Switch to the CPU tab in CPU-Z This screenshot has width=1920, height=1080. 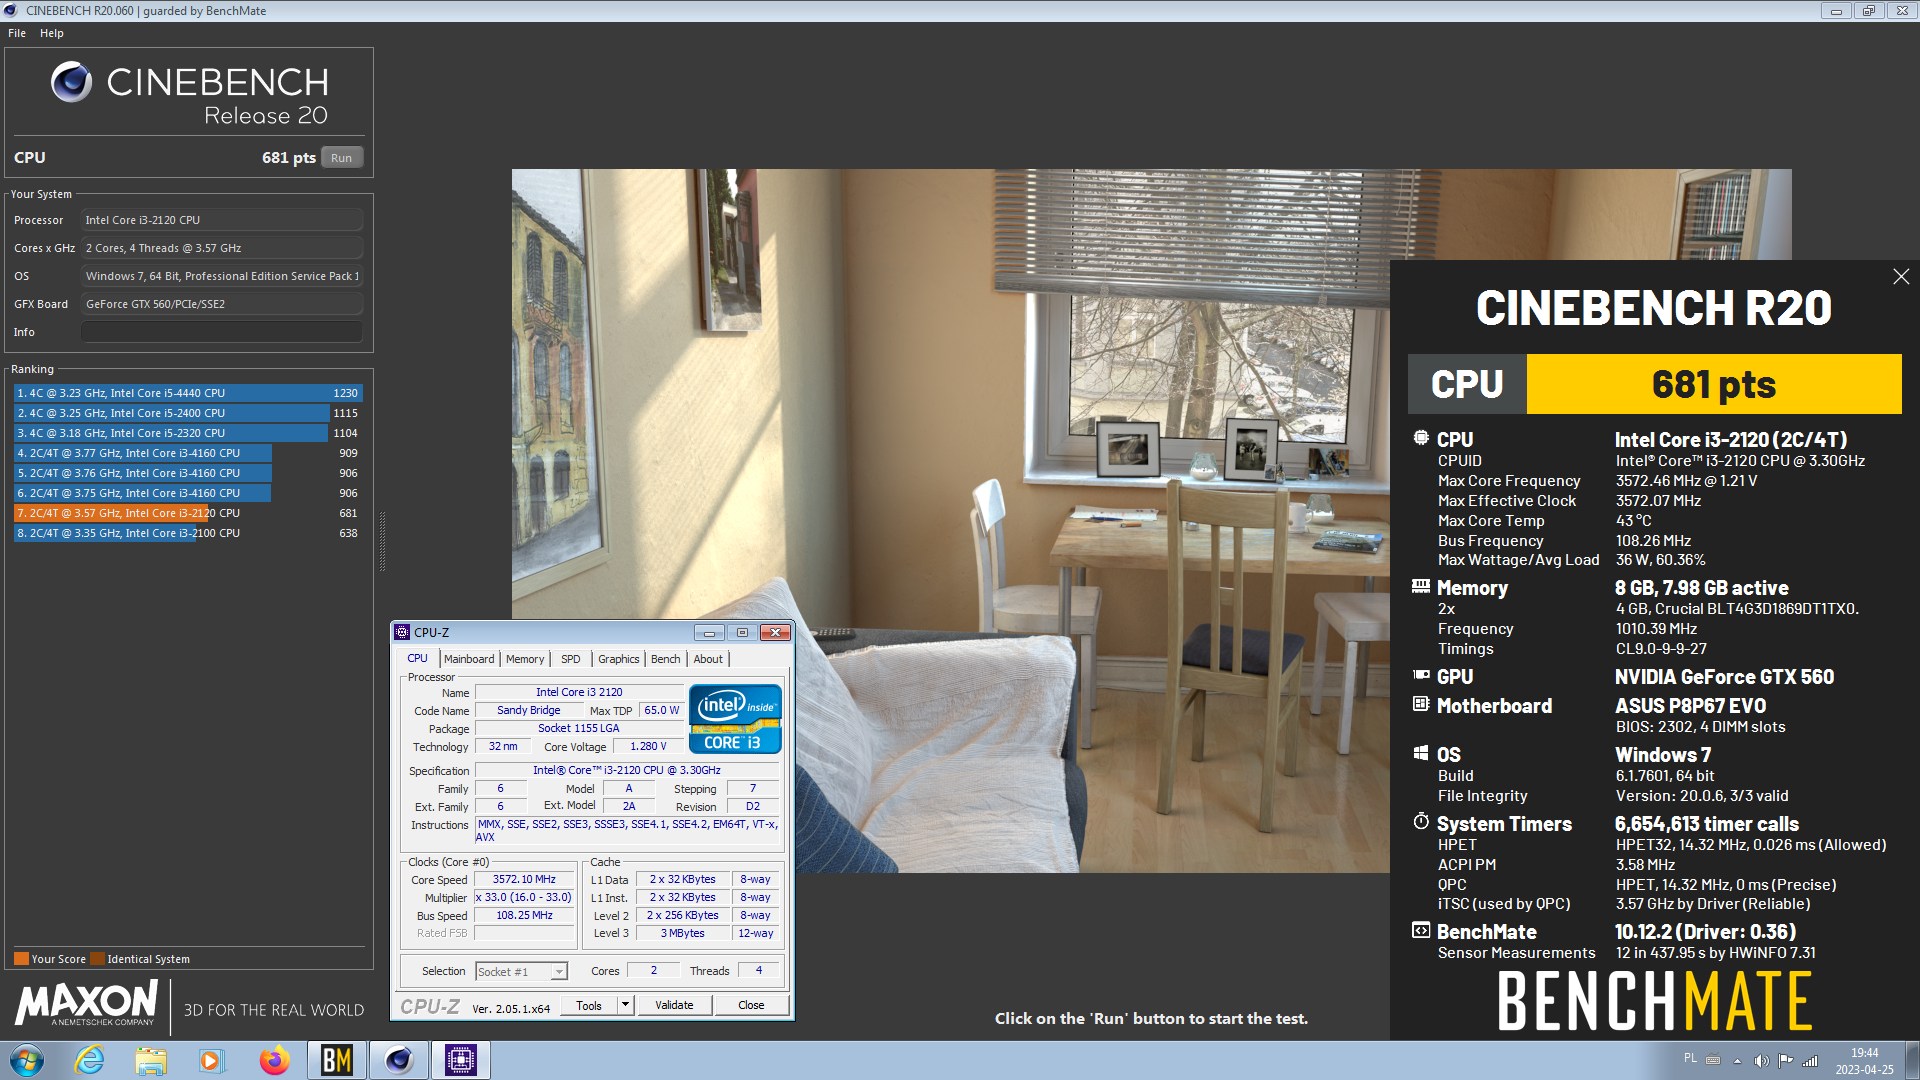(417, 658)
